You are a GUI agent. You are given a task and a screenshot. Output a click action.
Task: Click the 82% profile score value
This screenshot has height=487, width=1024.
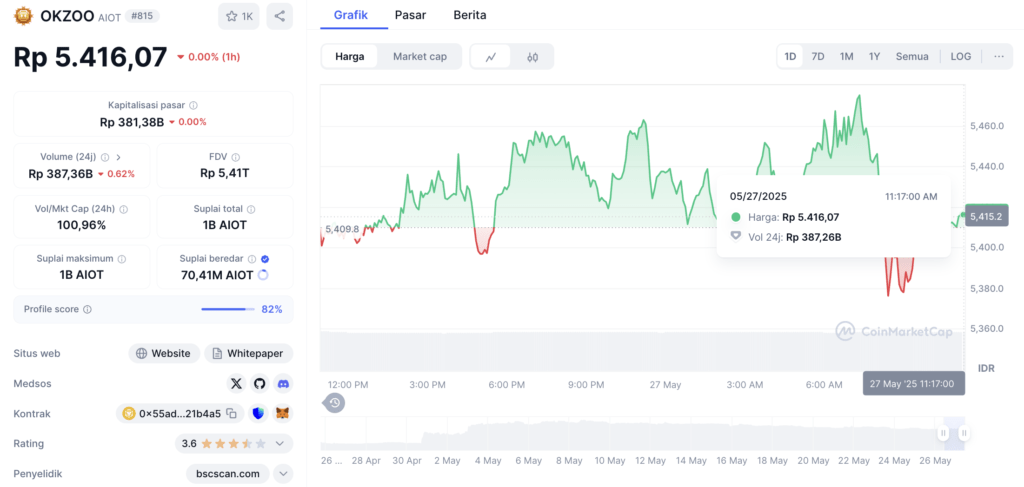click(x=272, y=309)
